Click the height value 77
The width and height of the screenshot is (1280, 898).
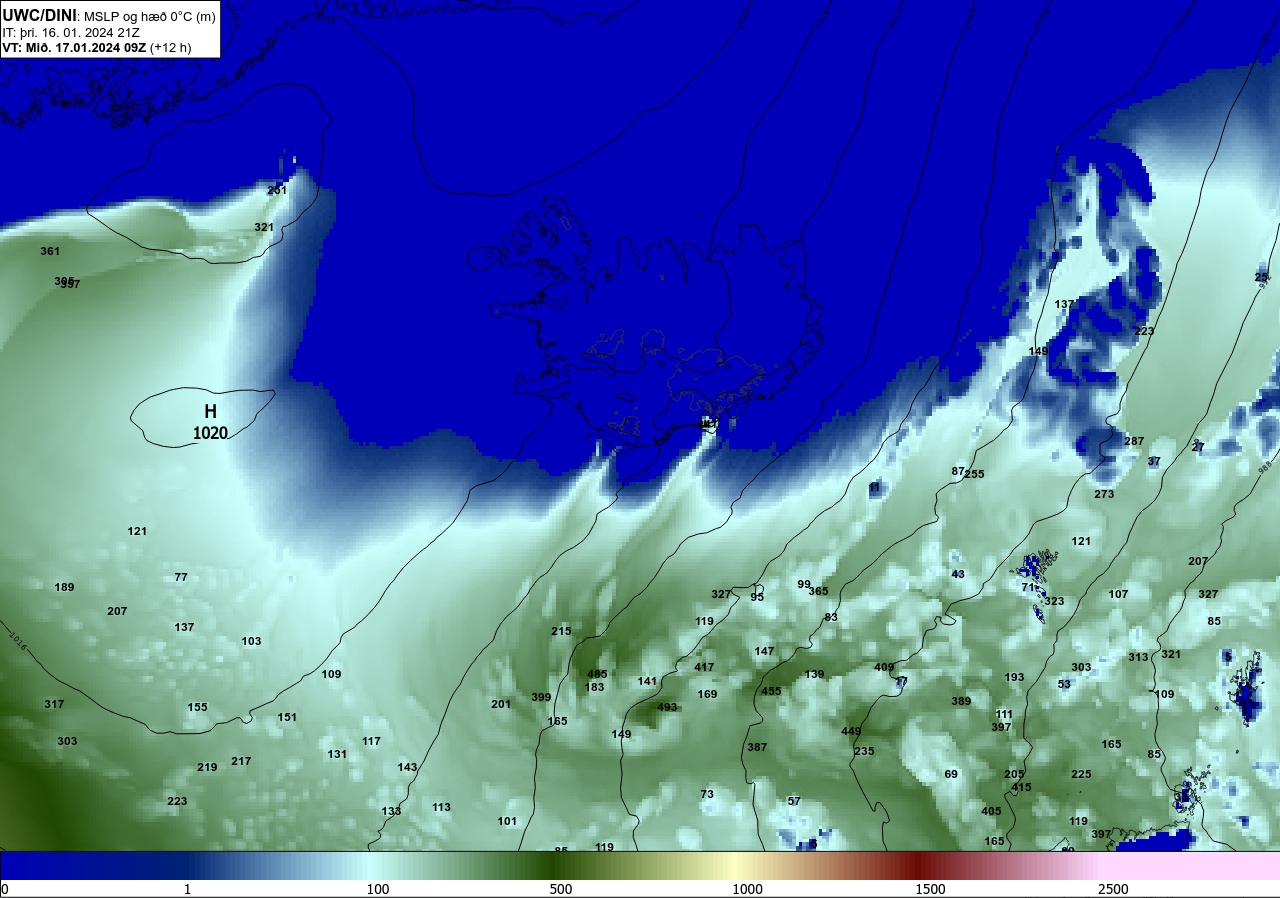(x=181, y=577)
